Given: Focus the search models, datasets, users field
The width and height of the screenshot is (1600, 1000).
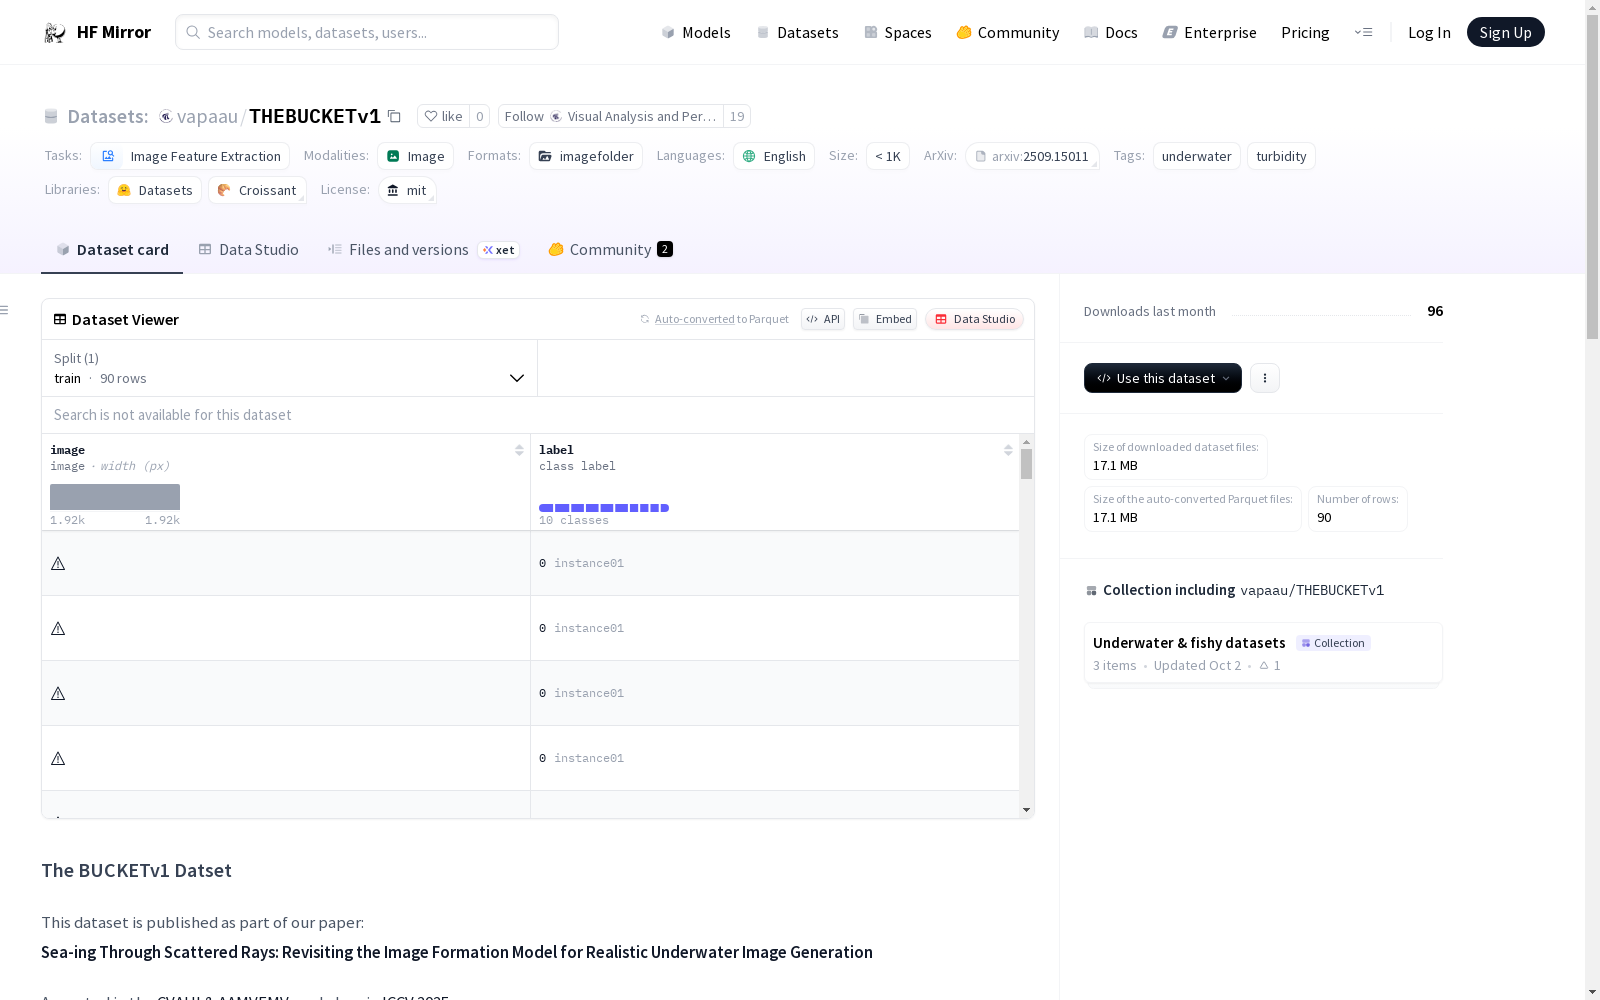Looking at the screenshot, I should point(367,32).
